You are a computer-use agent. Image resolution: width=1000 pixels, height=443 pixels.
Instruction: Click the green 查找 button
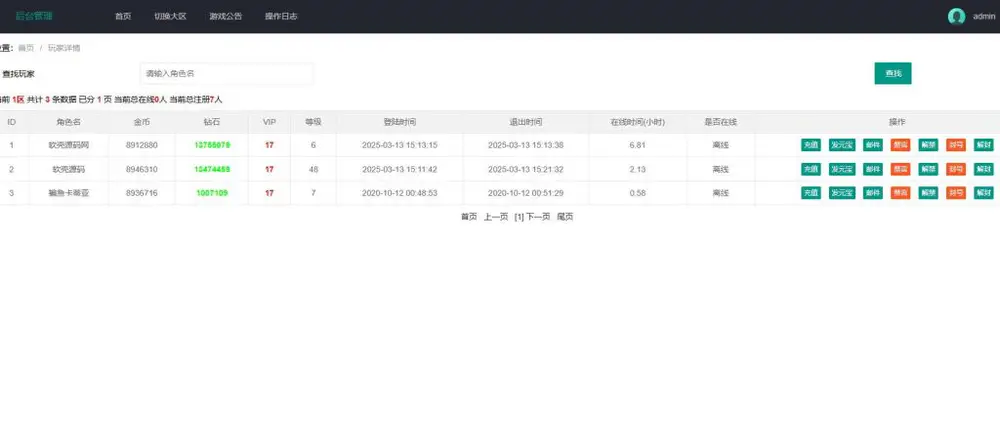coord(893,73)
